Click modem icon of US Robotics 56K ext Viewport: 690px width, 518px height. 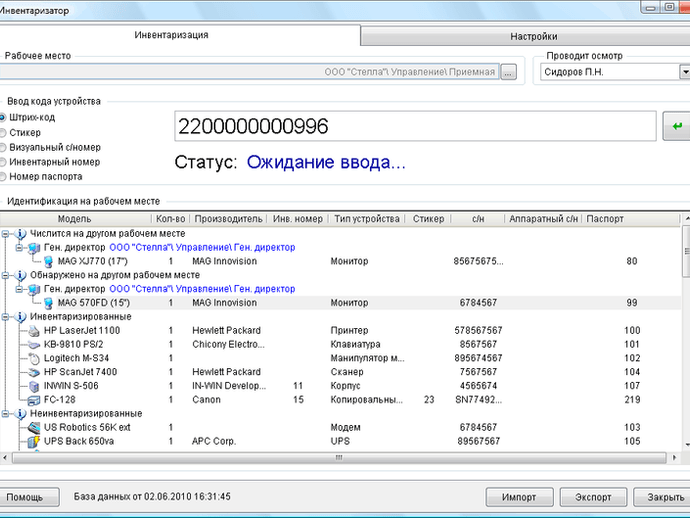coord(34,428)
